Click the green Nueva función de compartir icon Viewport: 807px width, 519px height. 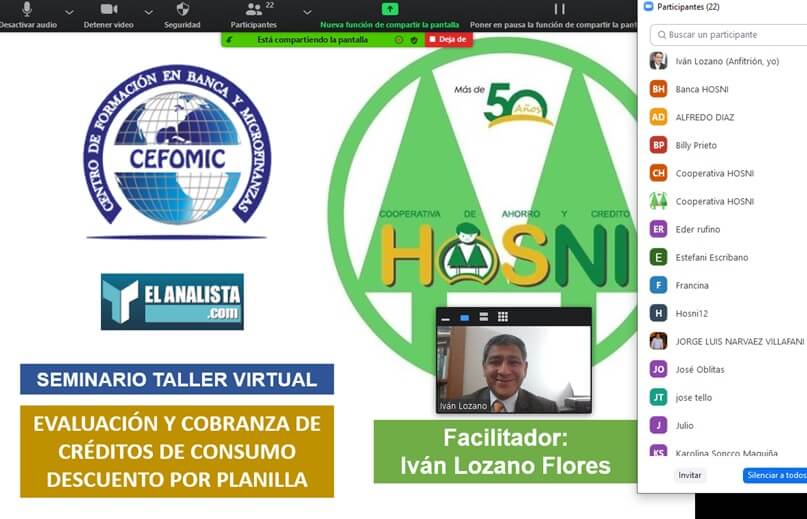click(390, 9)
